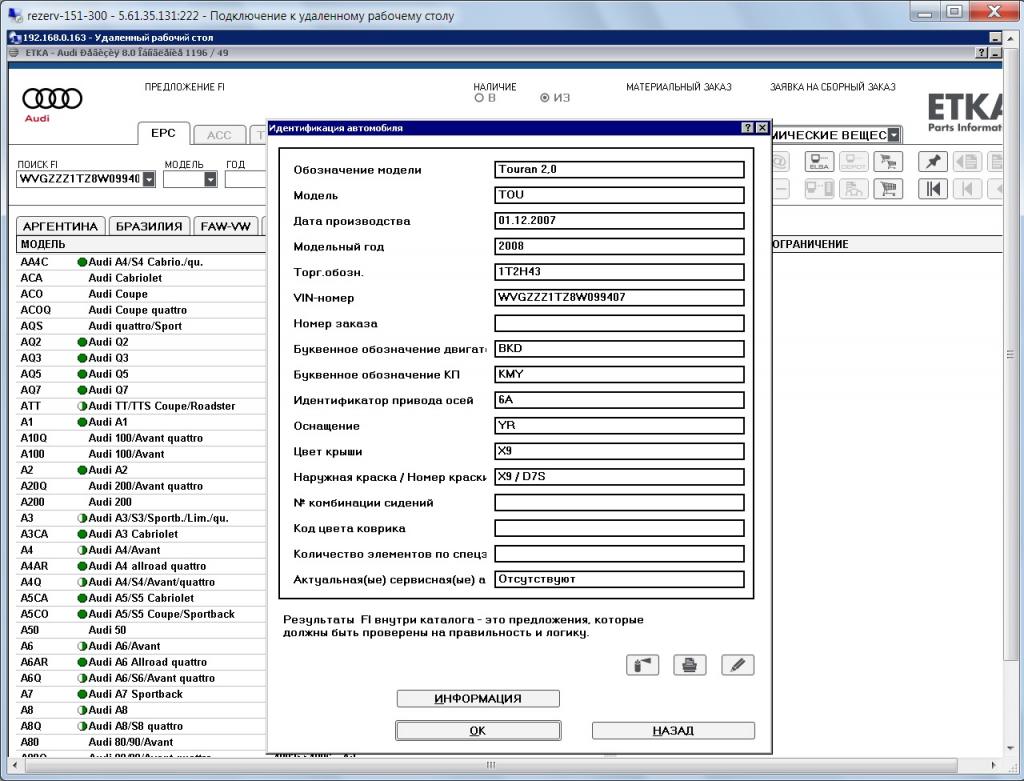Image resolution: width=1024 pixels, height=781 pixels.
Task: Close the vehicle identification dialog
Action: coord(761,128)
